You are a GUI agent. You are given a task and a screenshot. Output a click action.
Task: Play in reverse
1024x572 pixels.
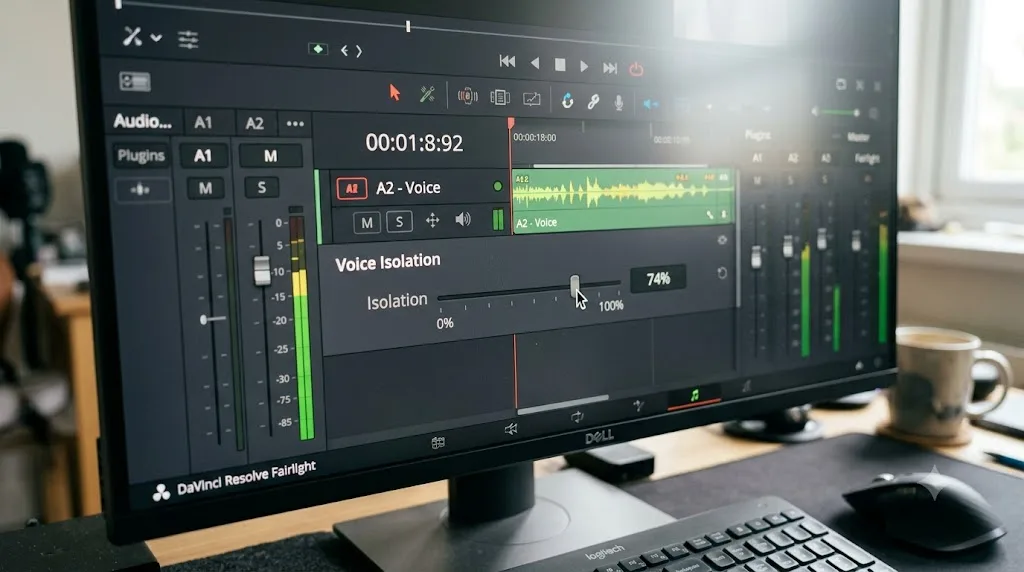click(x=535, y=63)
